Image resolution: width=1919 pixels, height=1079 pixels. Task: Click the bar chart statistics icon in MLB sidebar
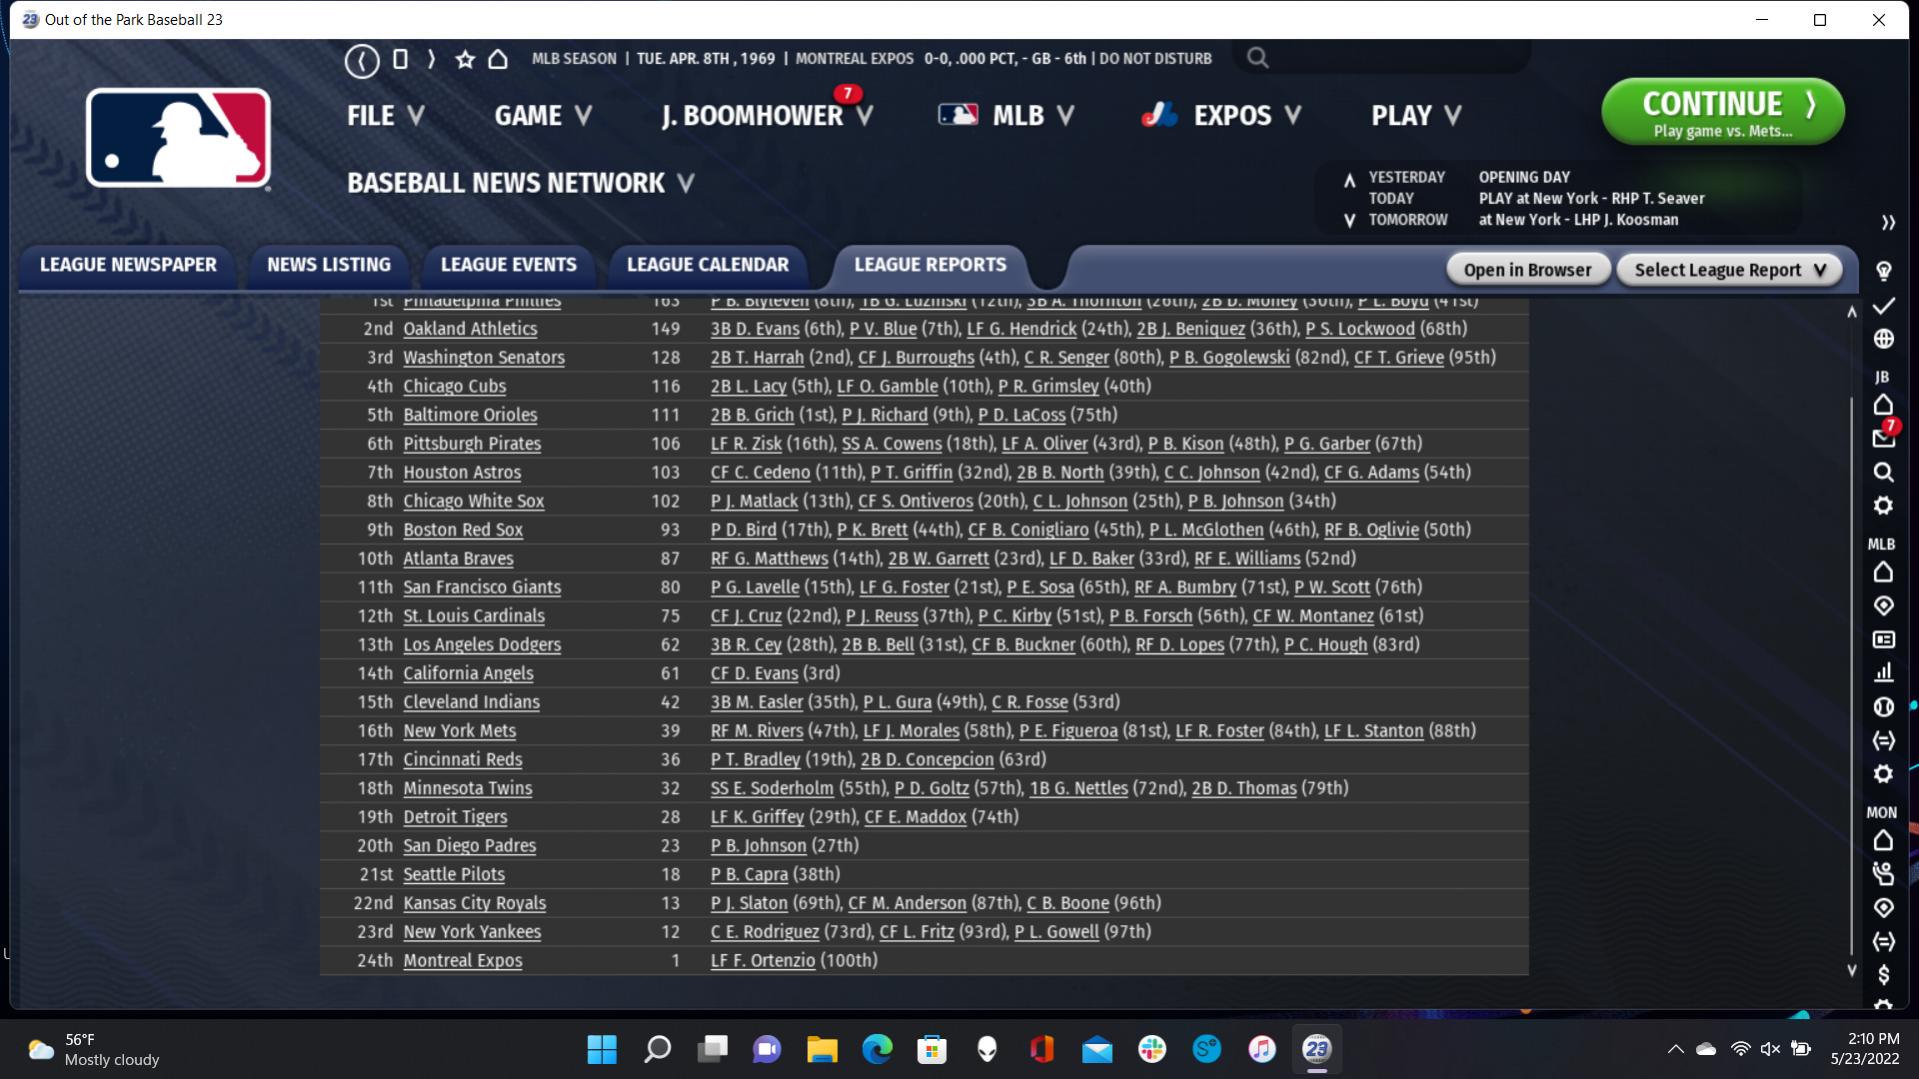[1883, 673]
